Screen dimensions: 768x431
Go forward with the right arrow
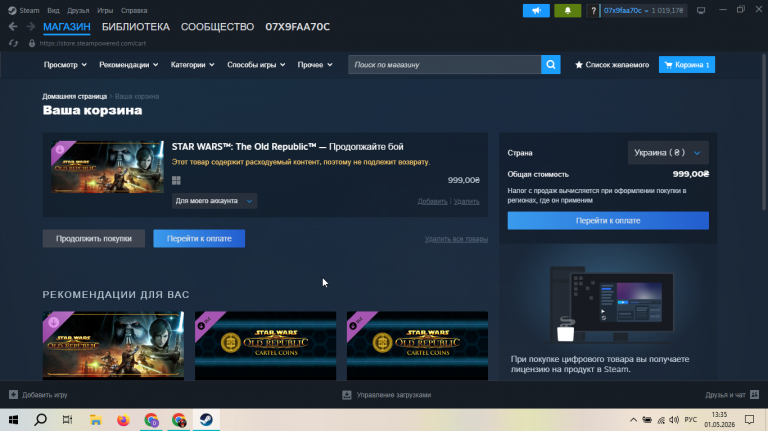[x=30, y=26]
